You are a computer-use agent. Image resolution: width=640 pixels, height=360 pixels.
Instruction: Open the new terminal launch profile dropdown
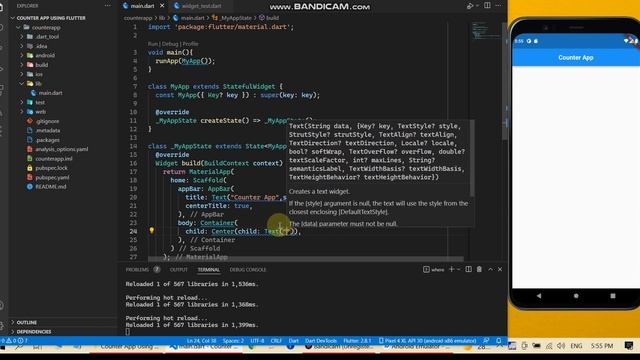(459, 269)
